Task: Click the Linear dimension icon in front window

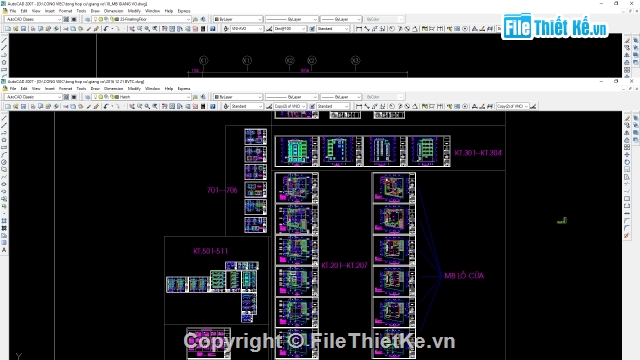Action: coord(359,107)
